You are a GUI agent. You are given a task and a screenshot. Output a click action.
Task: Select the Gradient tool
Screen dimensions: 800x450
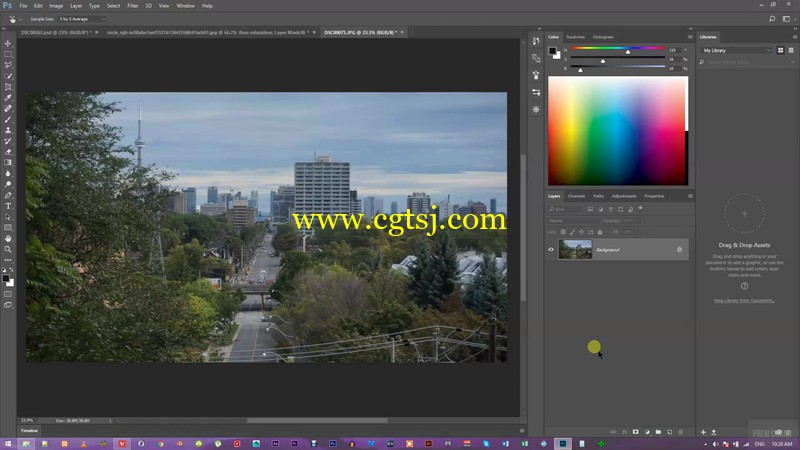click(x=8, y=163)
